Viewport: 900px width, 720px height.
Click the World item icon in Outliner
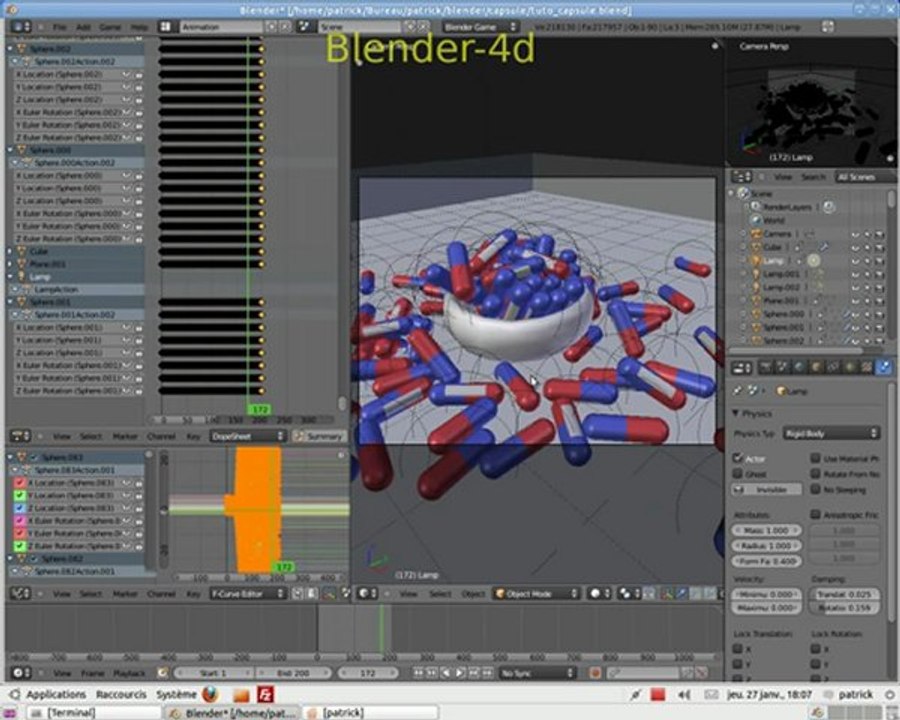click(755, 220)
